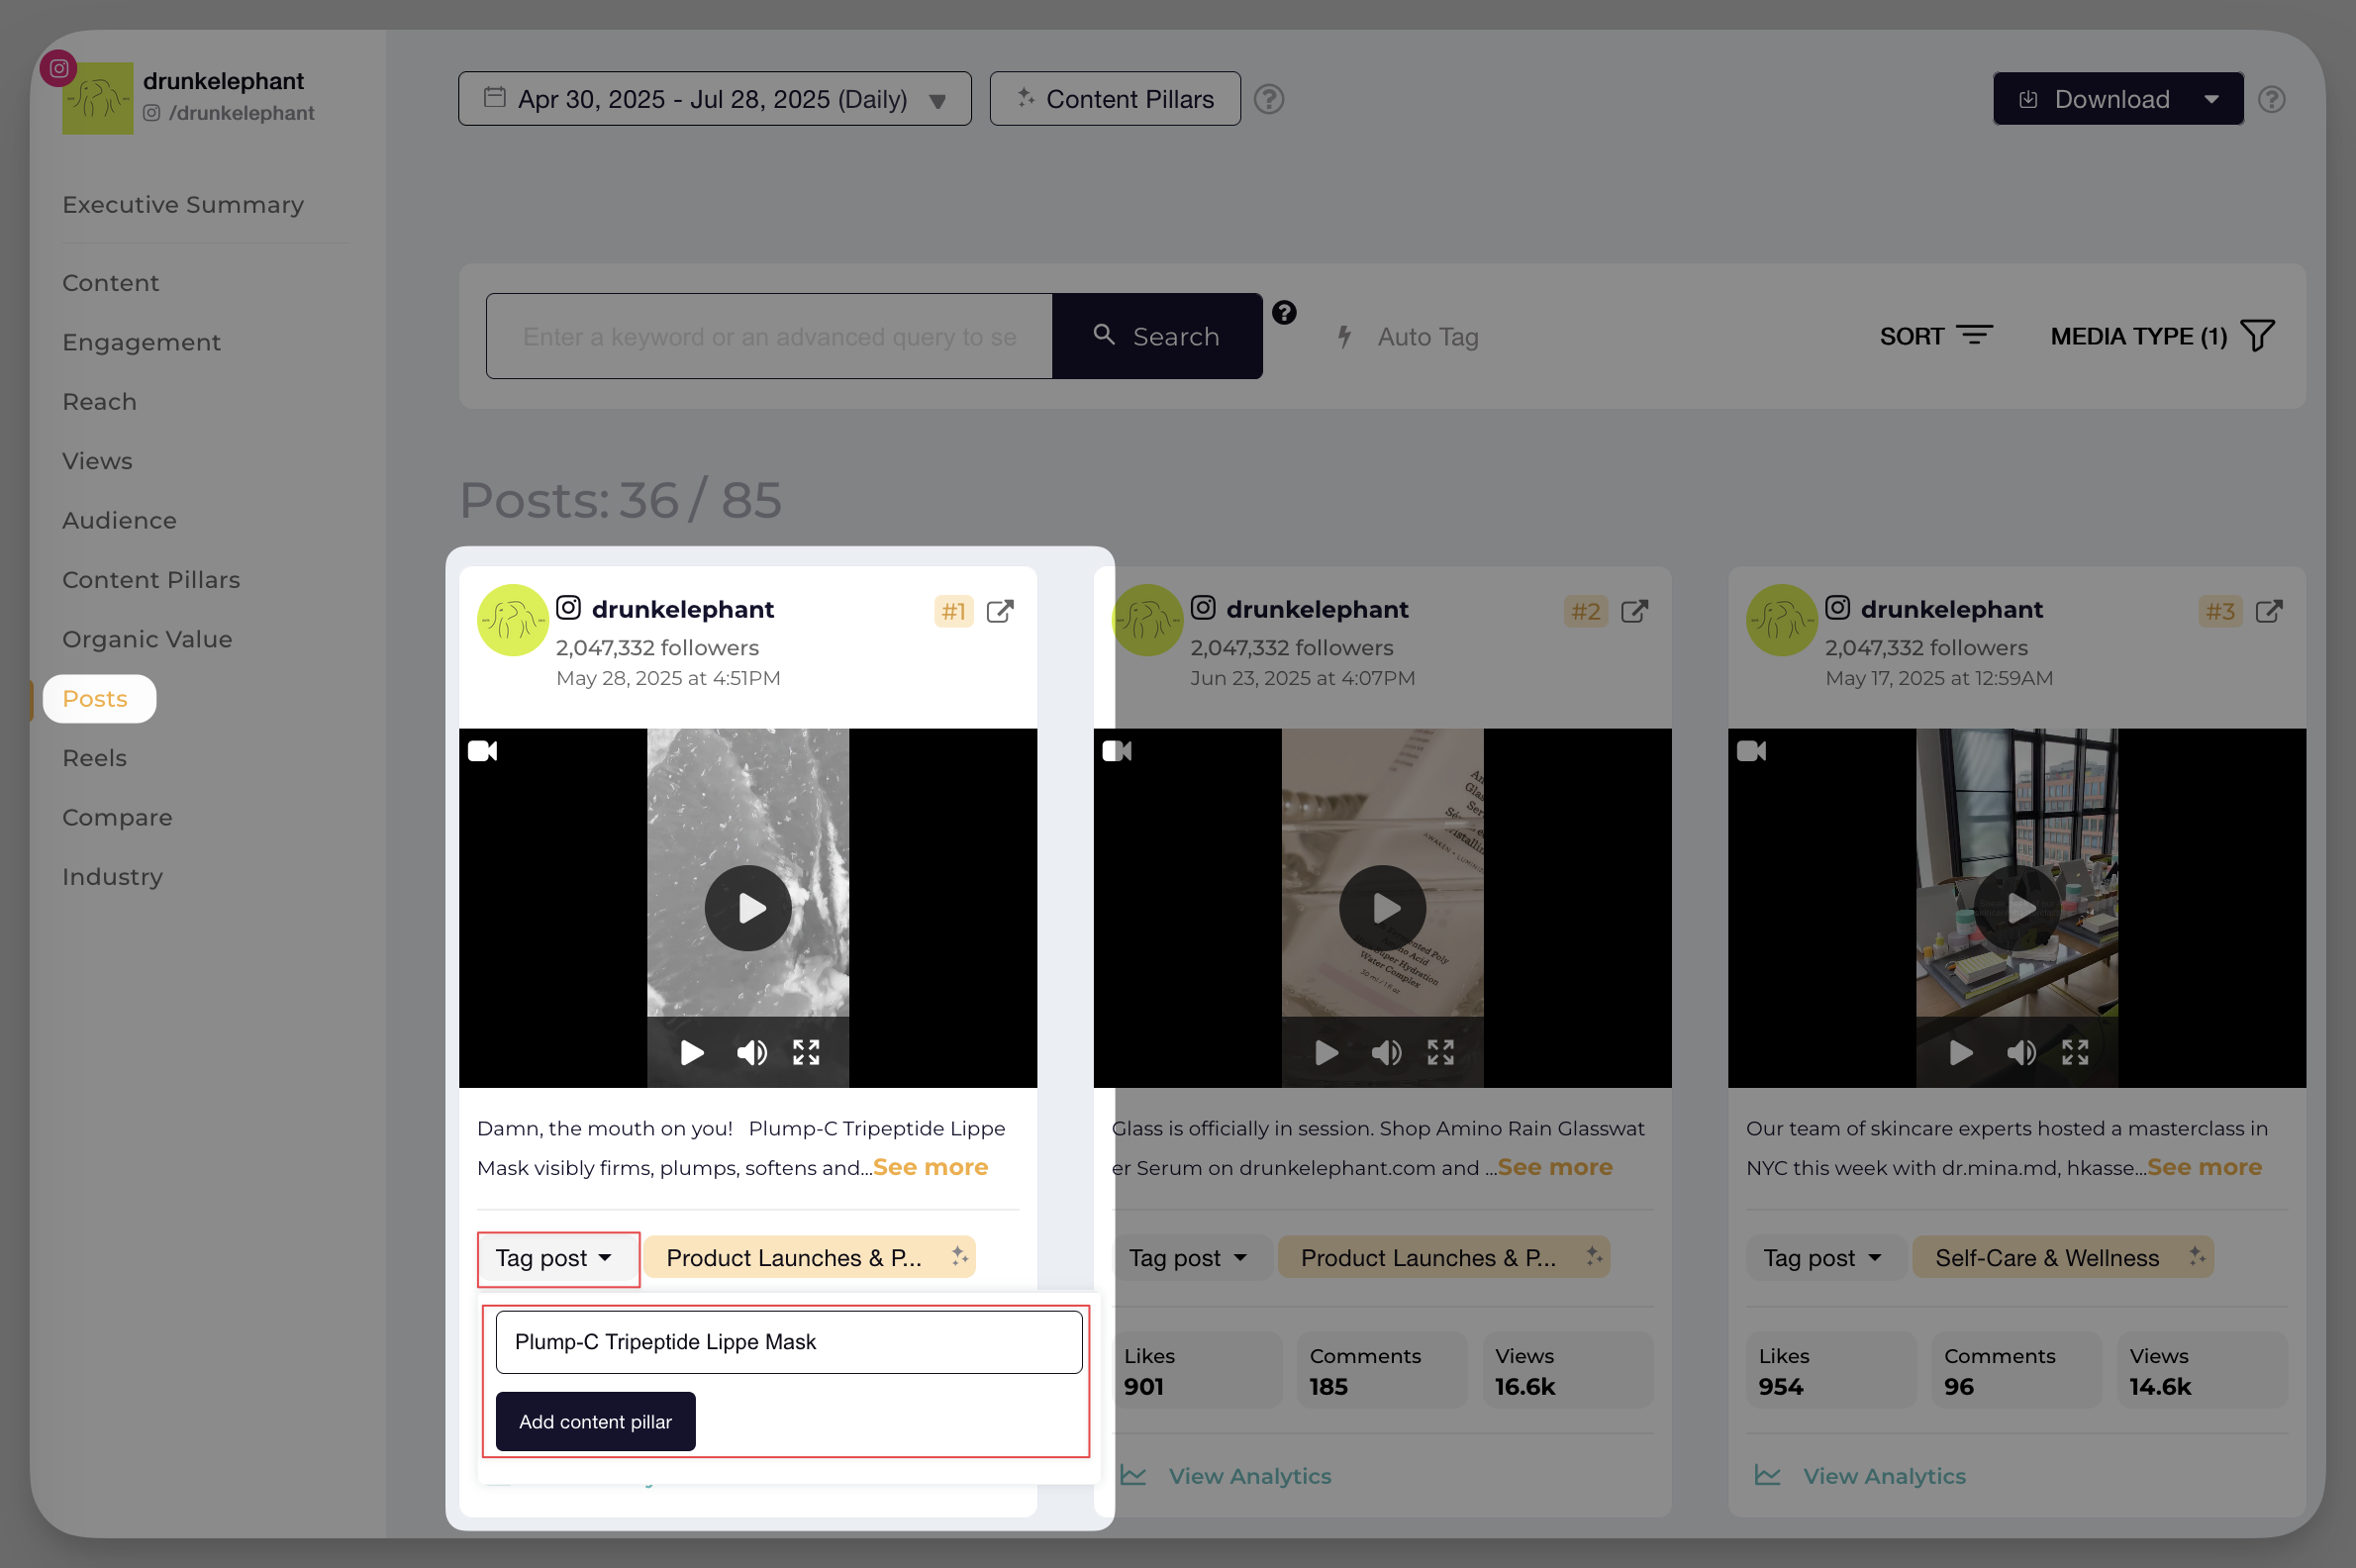2356x1568 pixels.
Task: Click help icon beside Download button
Action: (2272, 99)
